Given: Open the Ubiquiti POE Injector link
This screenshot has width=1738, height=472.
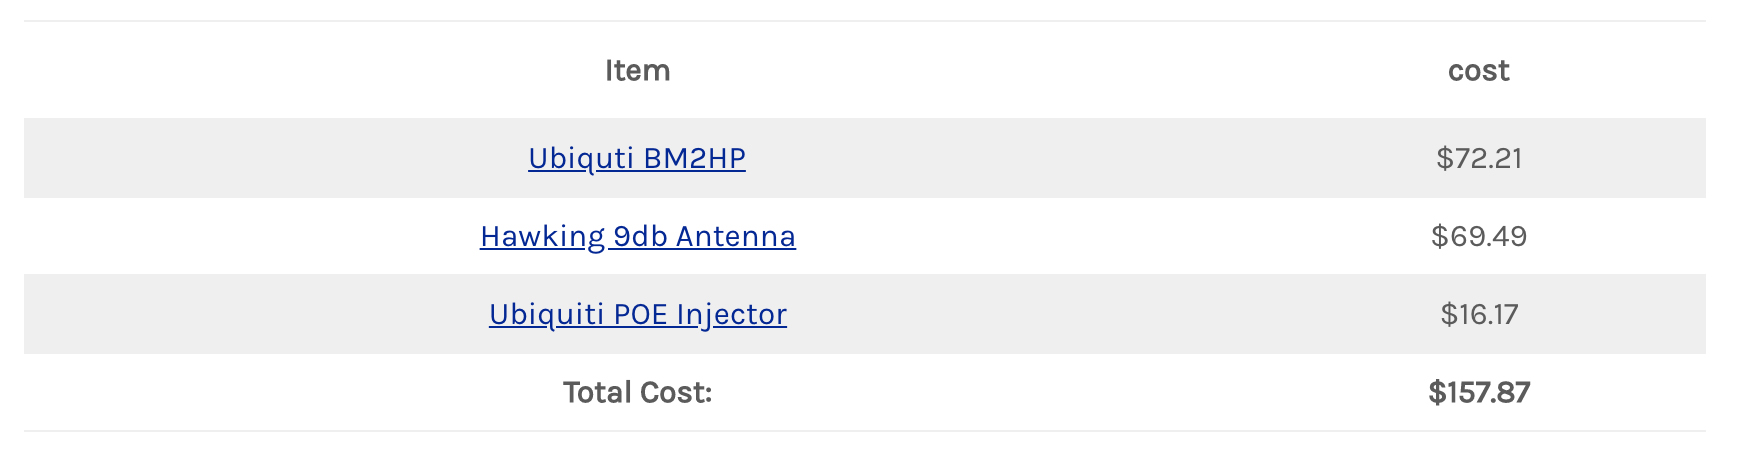Looking at the screenshot, I should (x=637, y=314).
